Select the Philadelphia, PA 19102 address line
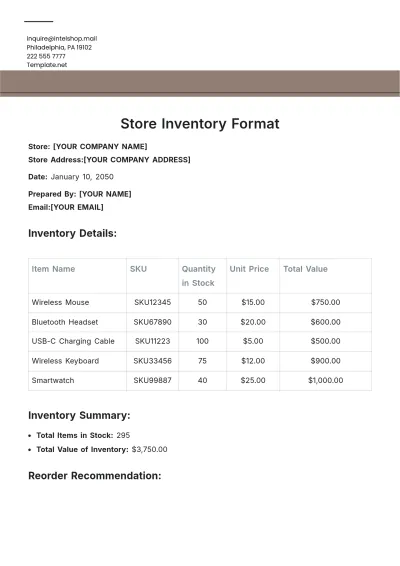Screen dimensions: 400x566 click(x=59, y=47)
